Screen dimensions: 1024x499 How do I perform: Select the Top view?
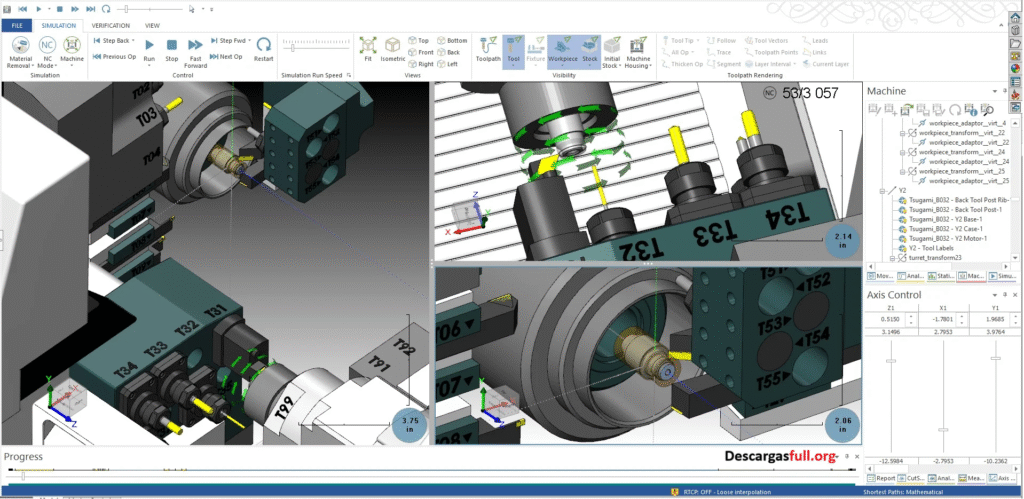pyautogui.click(x=419, y=40)
